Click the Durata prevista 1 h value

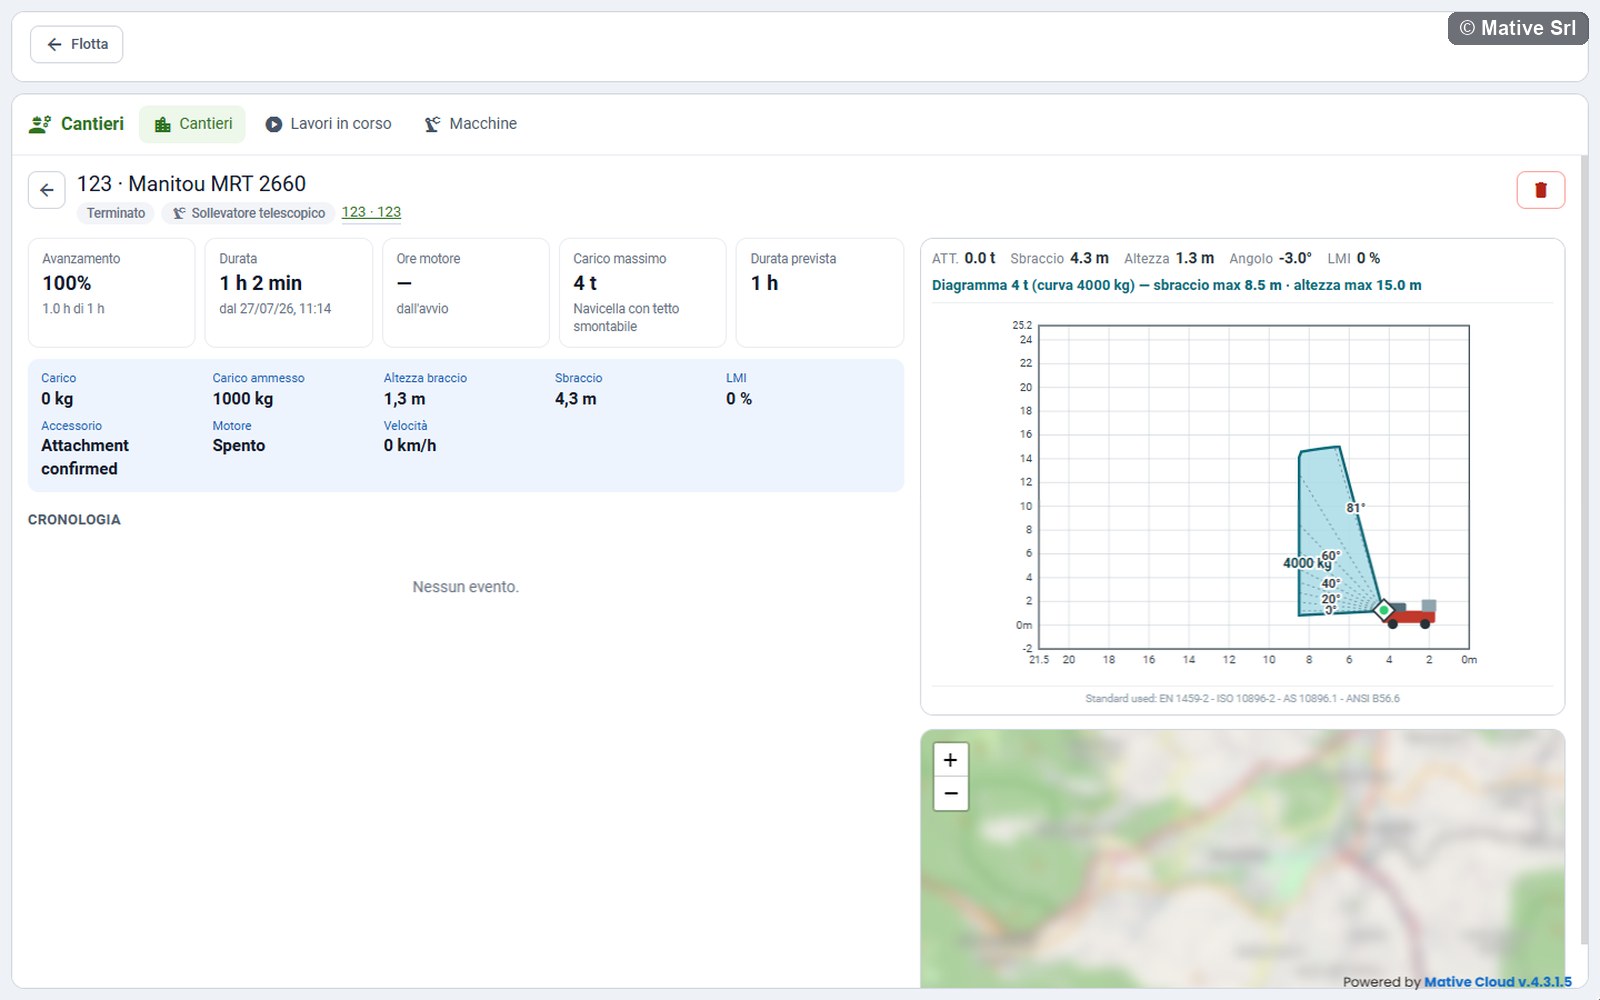point(764,283)
